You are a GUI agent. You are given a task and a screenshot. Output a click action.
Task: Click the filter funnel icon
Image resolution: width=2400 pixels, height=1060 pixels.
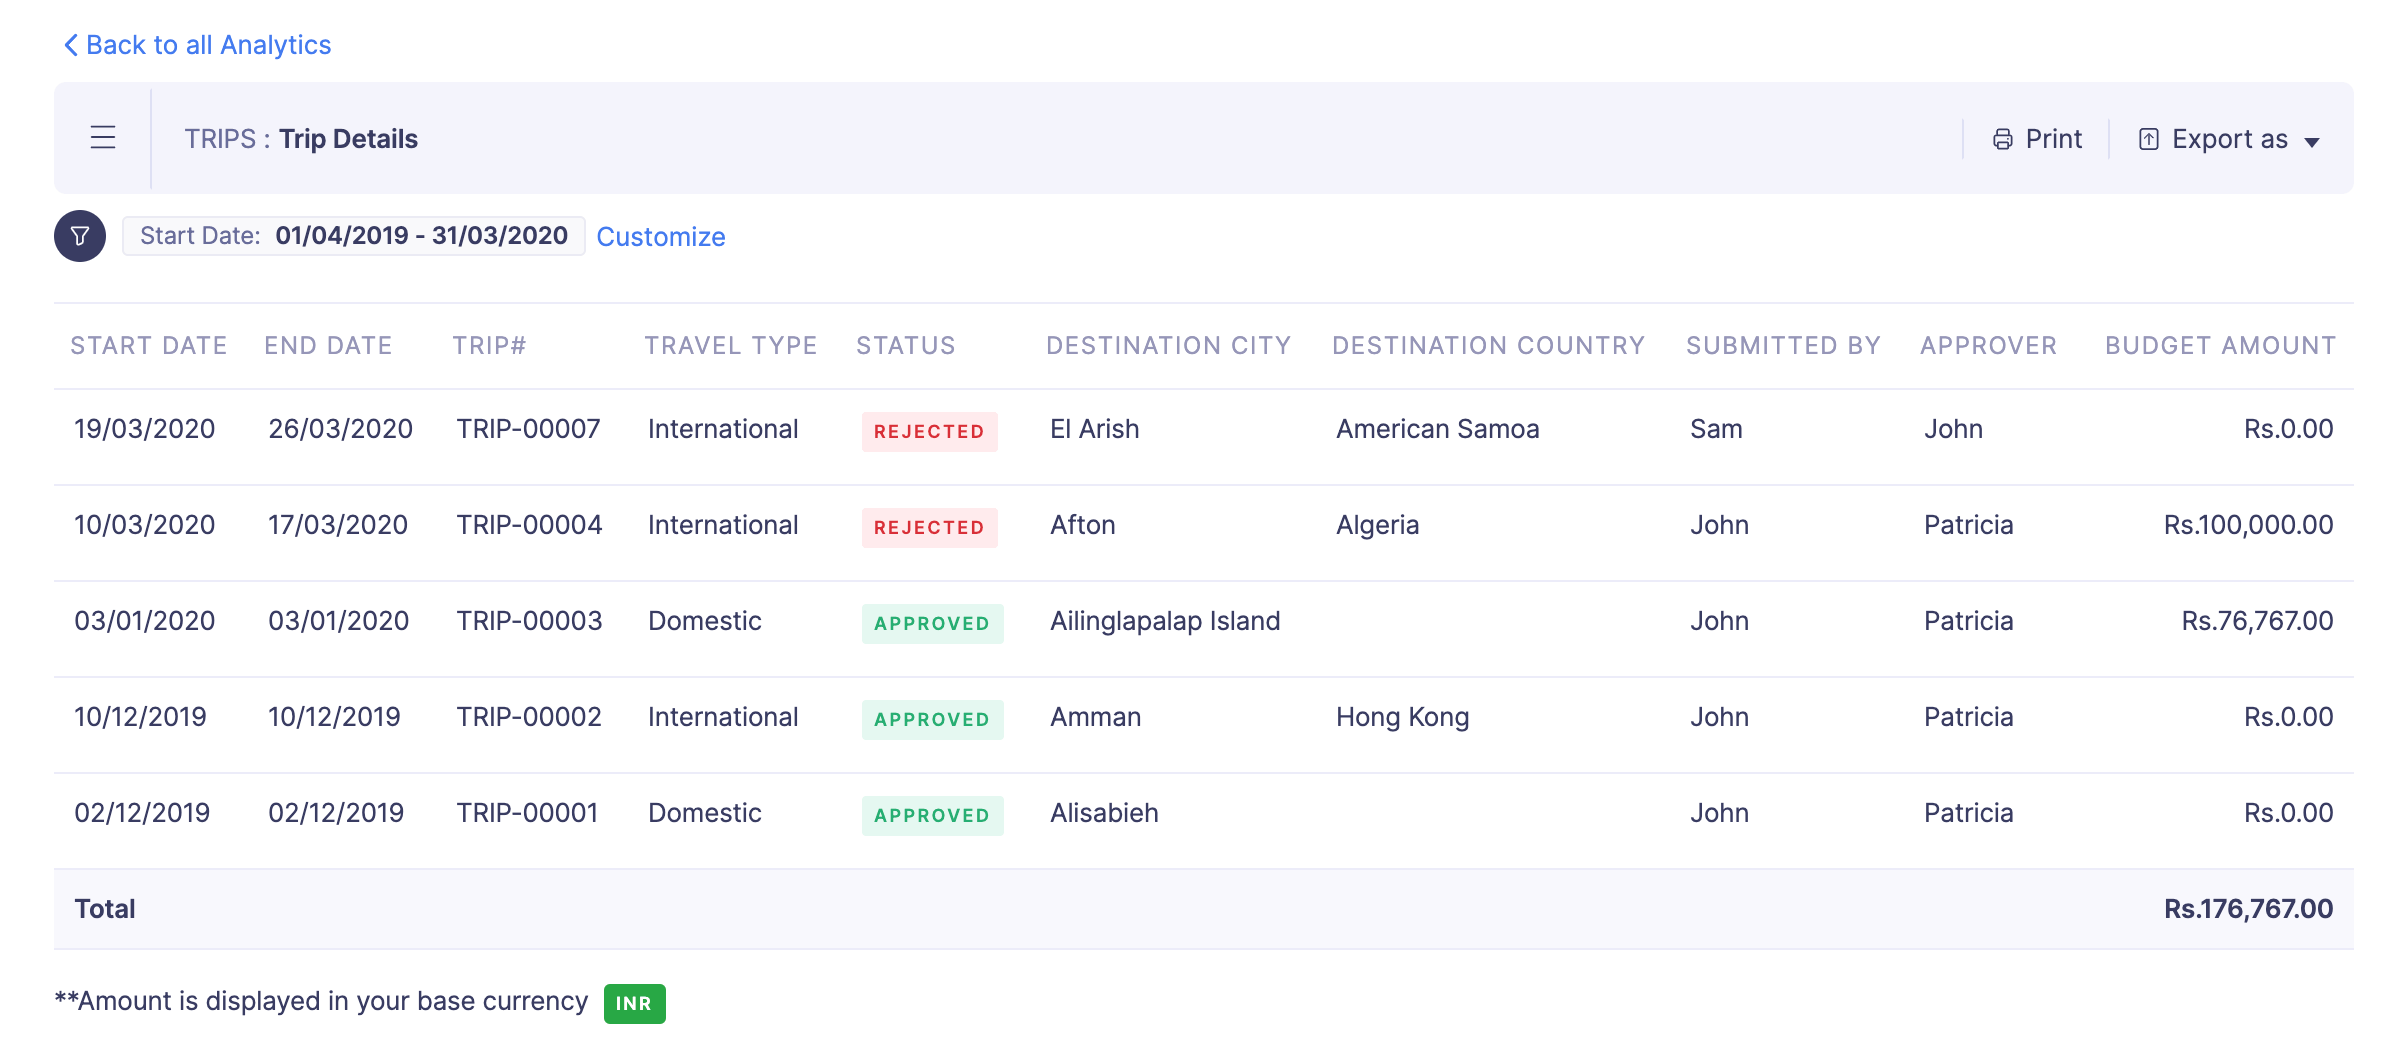(80, 236)
